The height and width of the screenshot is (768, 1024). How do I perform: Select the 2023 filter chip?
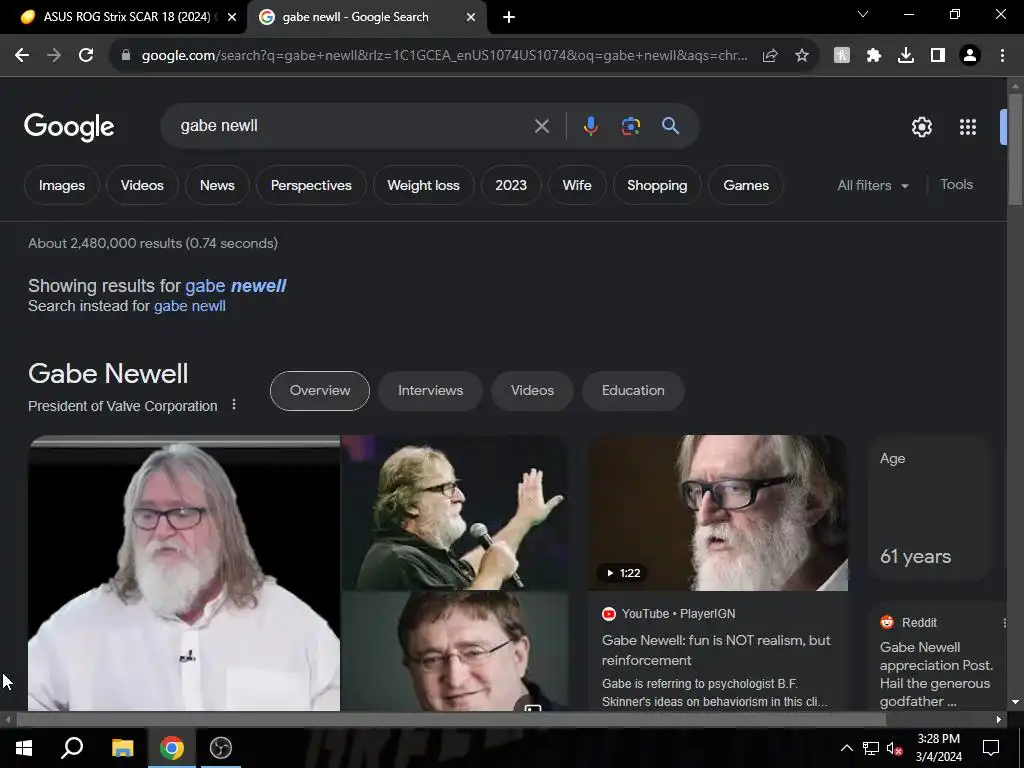point(511,185)
